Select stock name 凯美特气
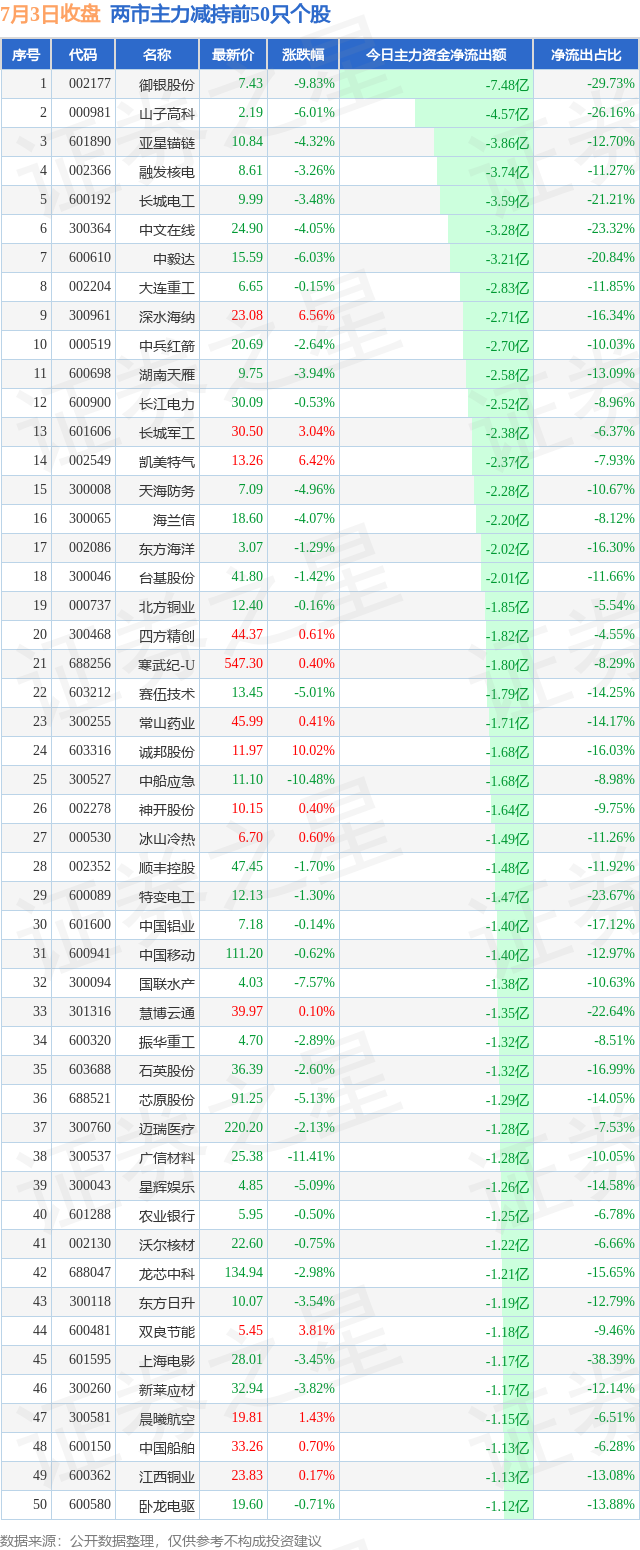This screenshot has width=640, height=1550. tap(167, 461)
